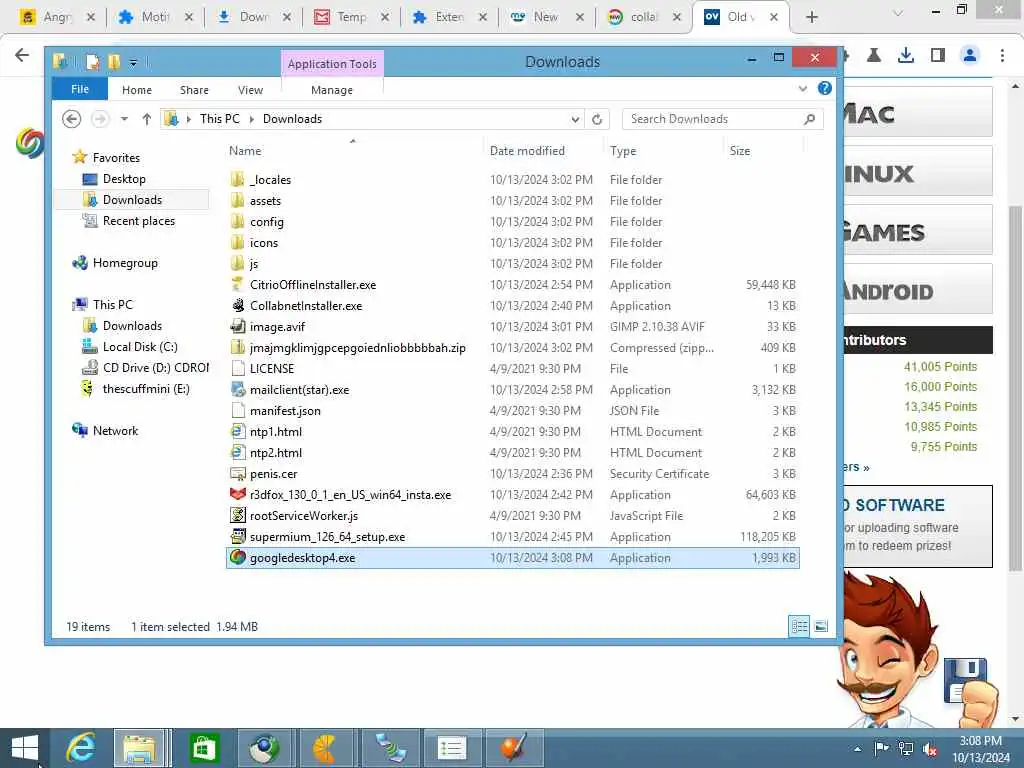The image size is (1024, 768).
Task: Click the New Folder quick access icon
Action: coord(114,62)
